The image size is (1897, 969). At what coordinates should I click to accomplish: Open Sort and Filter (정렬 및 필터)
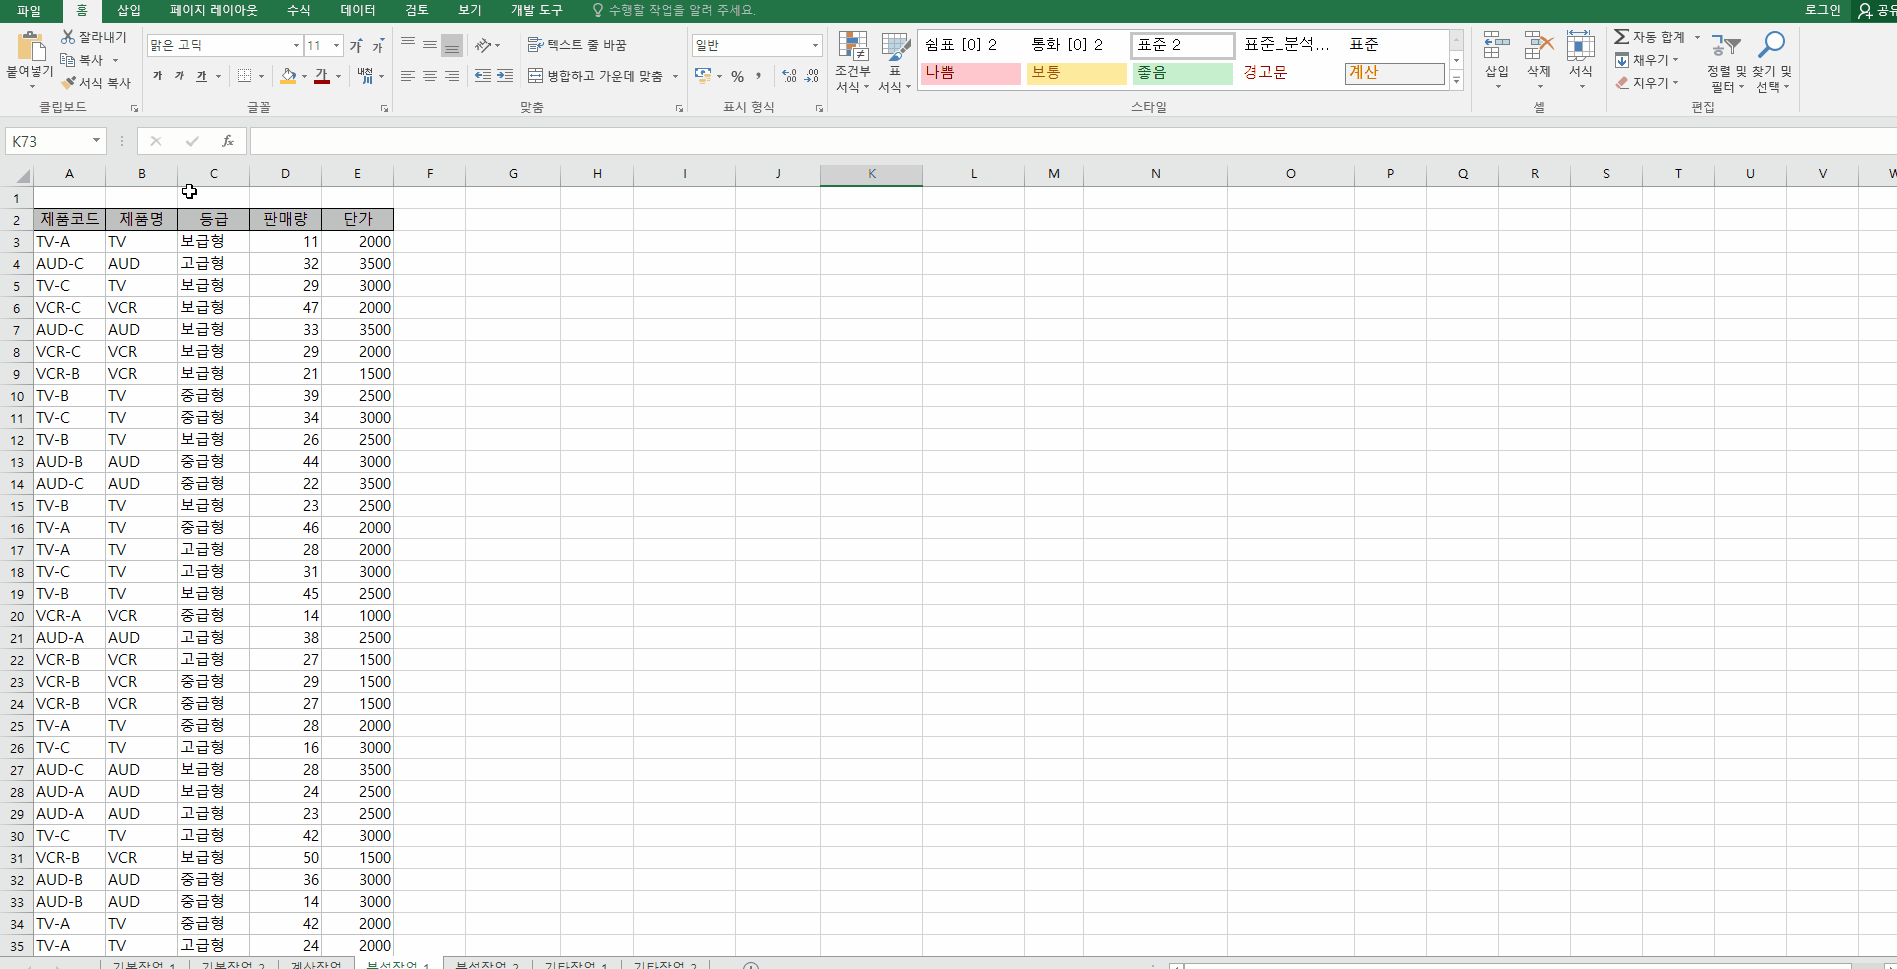point(1726,62)
